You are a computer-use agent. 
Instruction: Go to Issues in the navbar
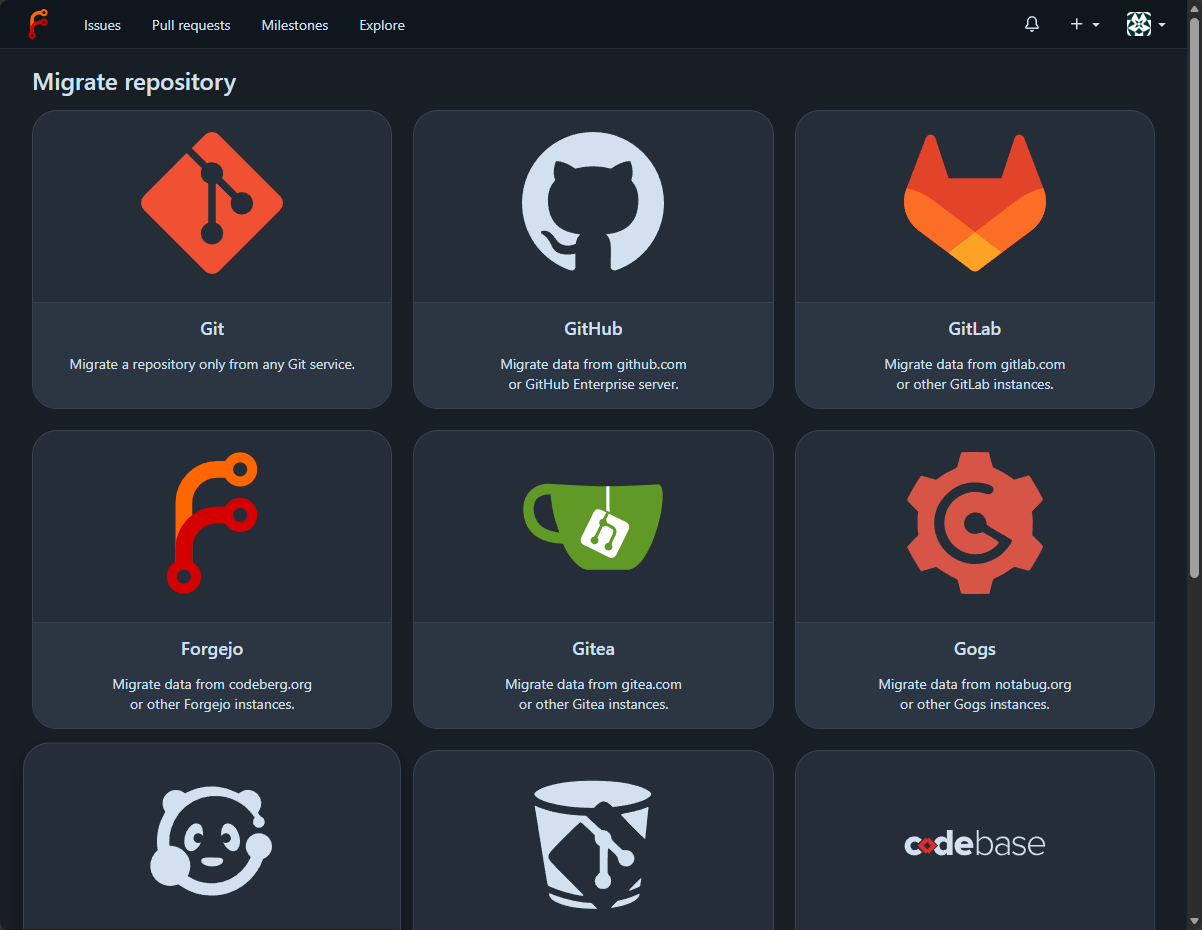click(x=102, y=25)
